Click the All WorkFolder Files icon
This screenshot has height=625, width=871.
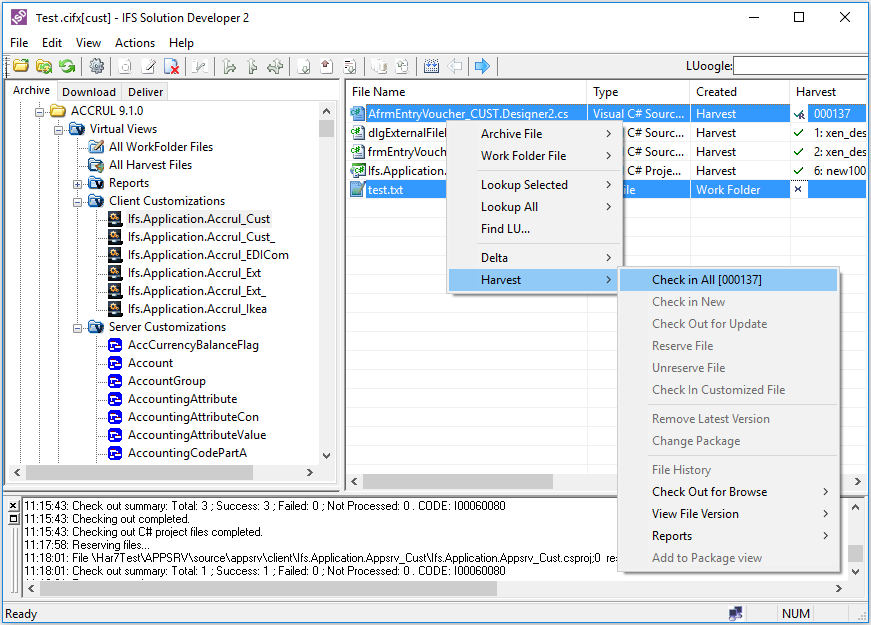point(97,147)
